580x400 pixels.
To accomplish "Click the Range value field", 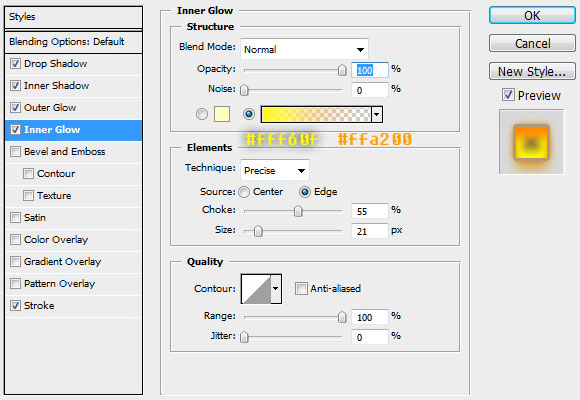I will point(370,317).
